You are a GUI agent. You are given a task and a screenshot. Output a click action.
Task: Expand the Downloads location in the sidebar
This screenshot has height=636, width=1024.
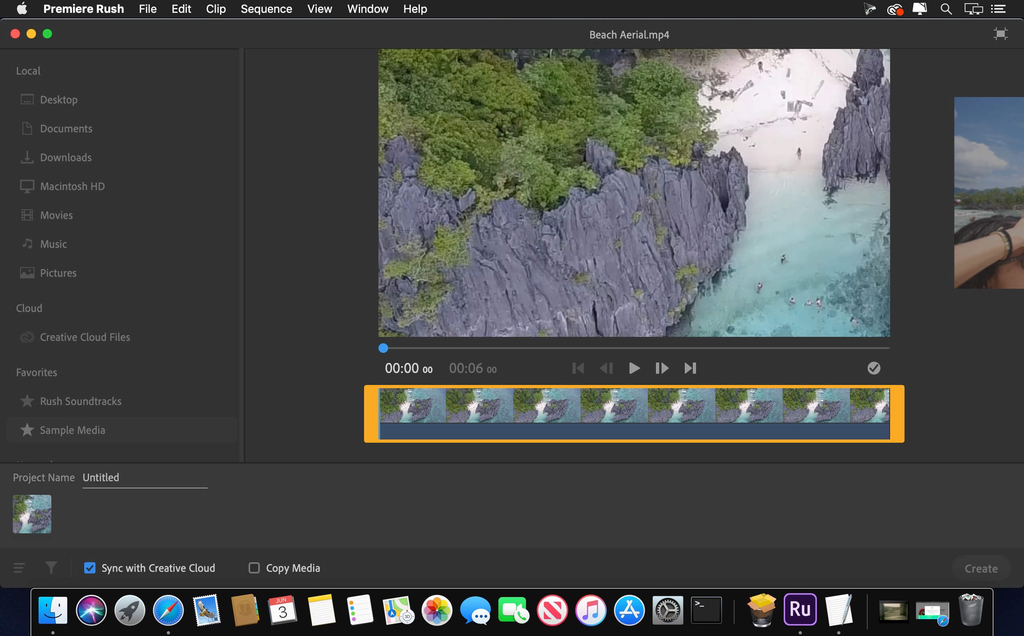click(x=64, y=157)
